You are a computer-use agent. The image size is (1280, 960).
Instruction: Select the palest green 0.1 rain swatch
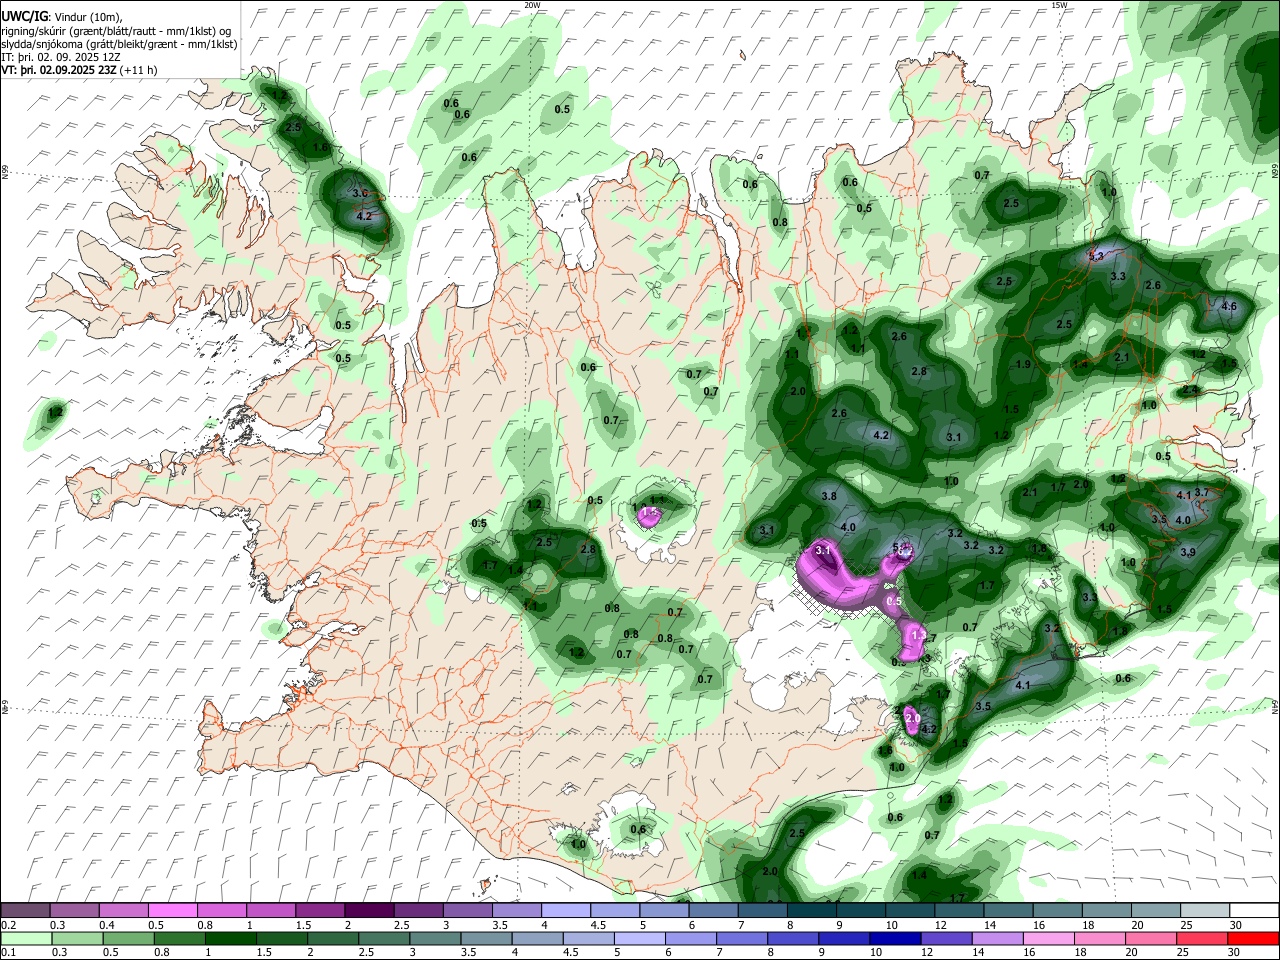25,938
